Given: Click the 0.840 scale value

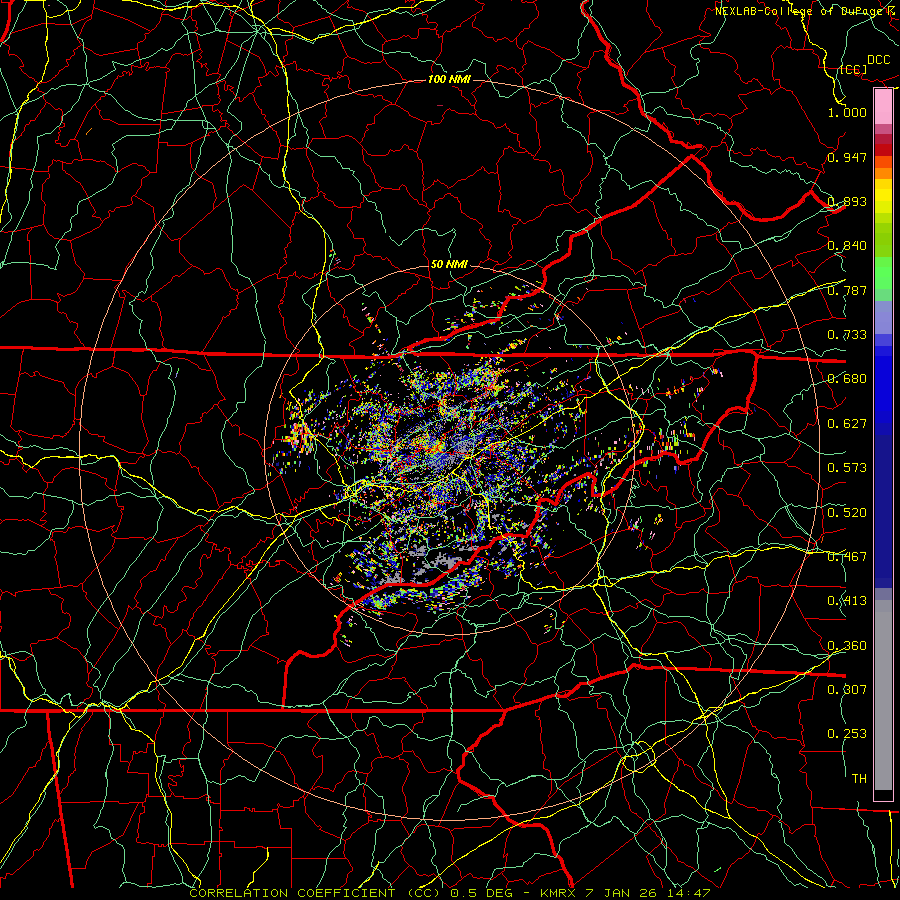Looking at the screenshot, I should point(847,246).
